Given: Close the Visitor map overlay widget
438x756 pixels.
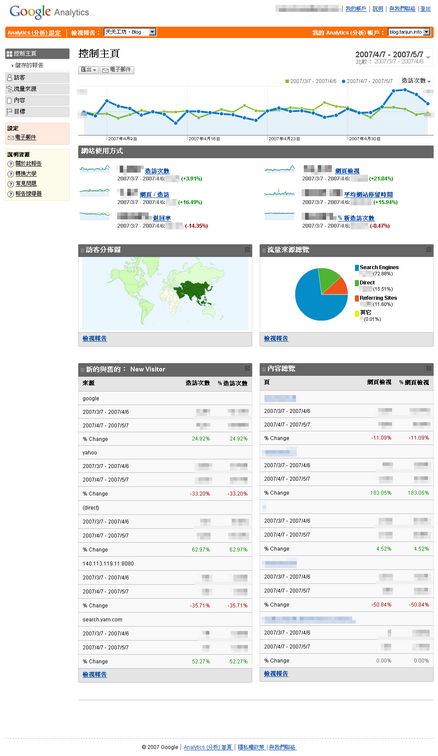Looking at the screenshot, I should (x=247, y=250).
